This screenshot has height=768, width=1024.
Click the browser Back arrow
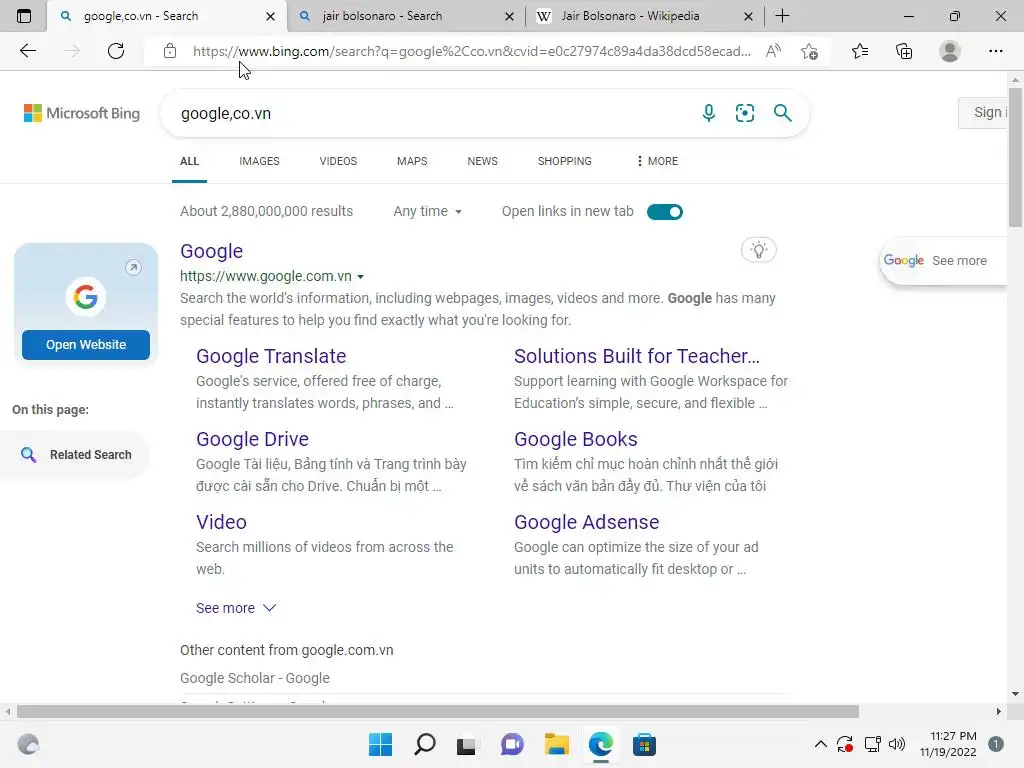[27, 51]
